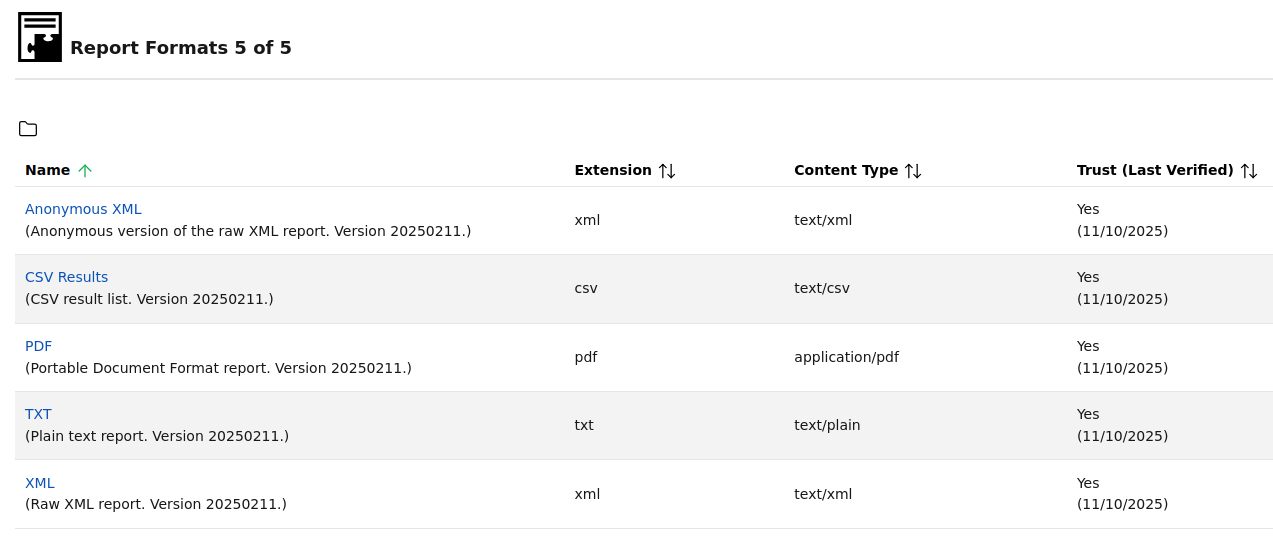Open the TXT report format link
Image resolution: width=1273 pixels, height=536 pixels.
38,414
